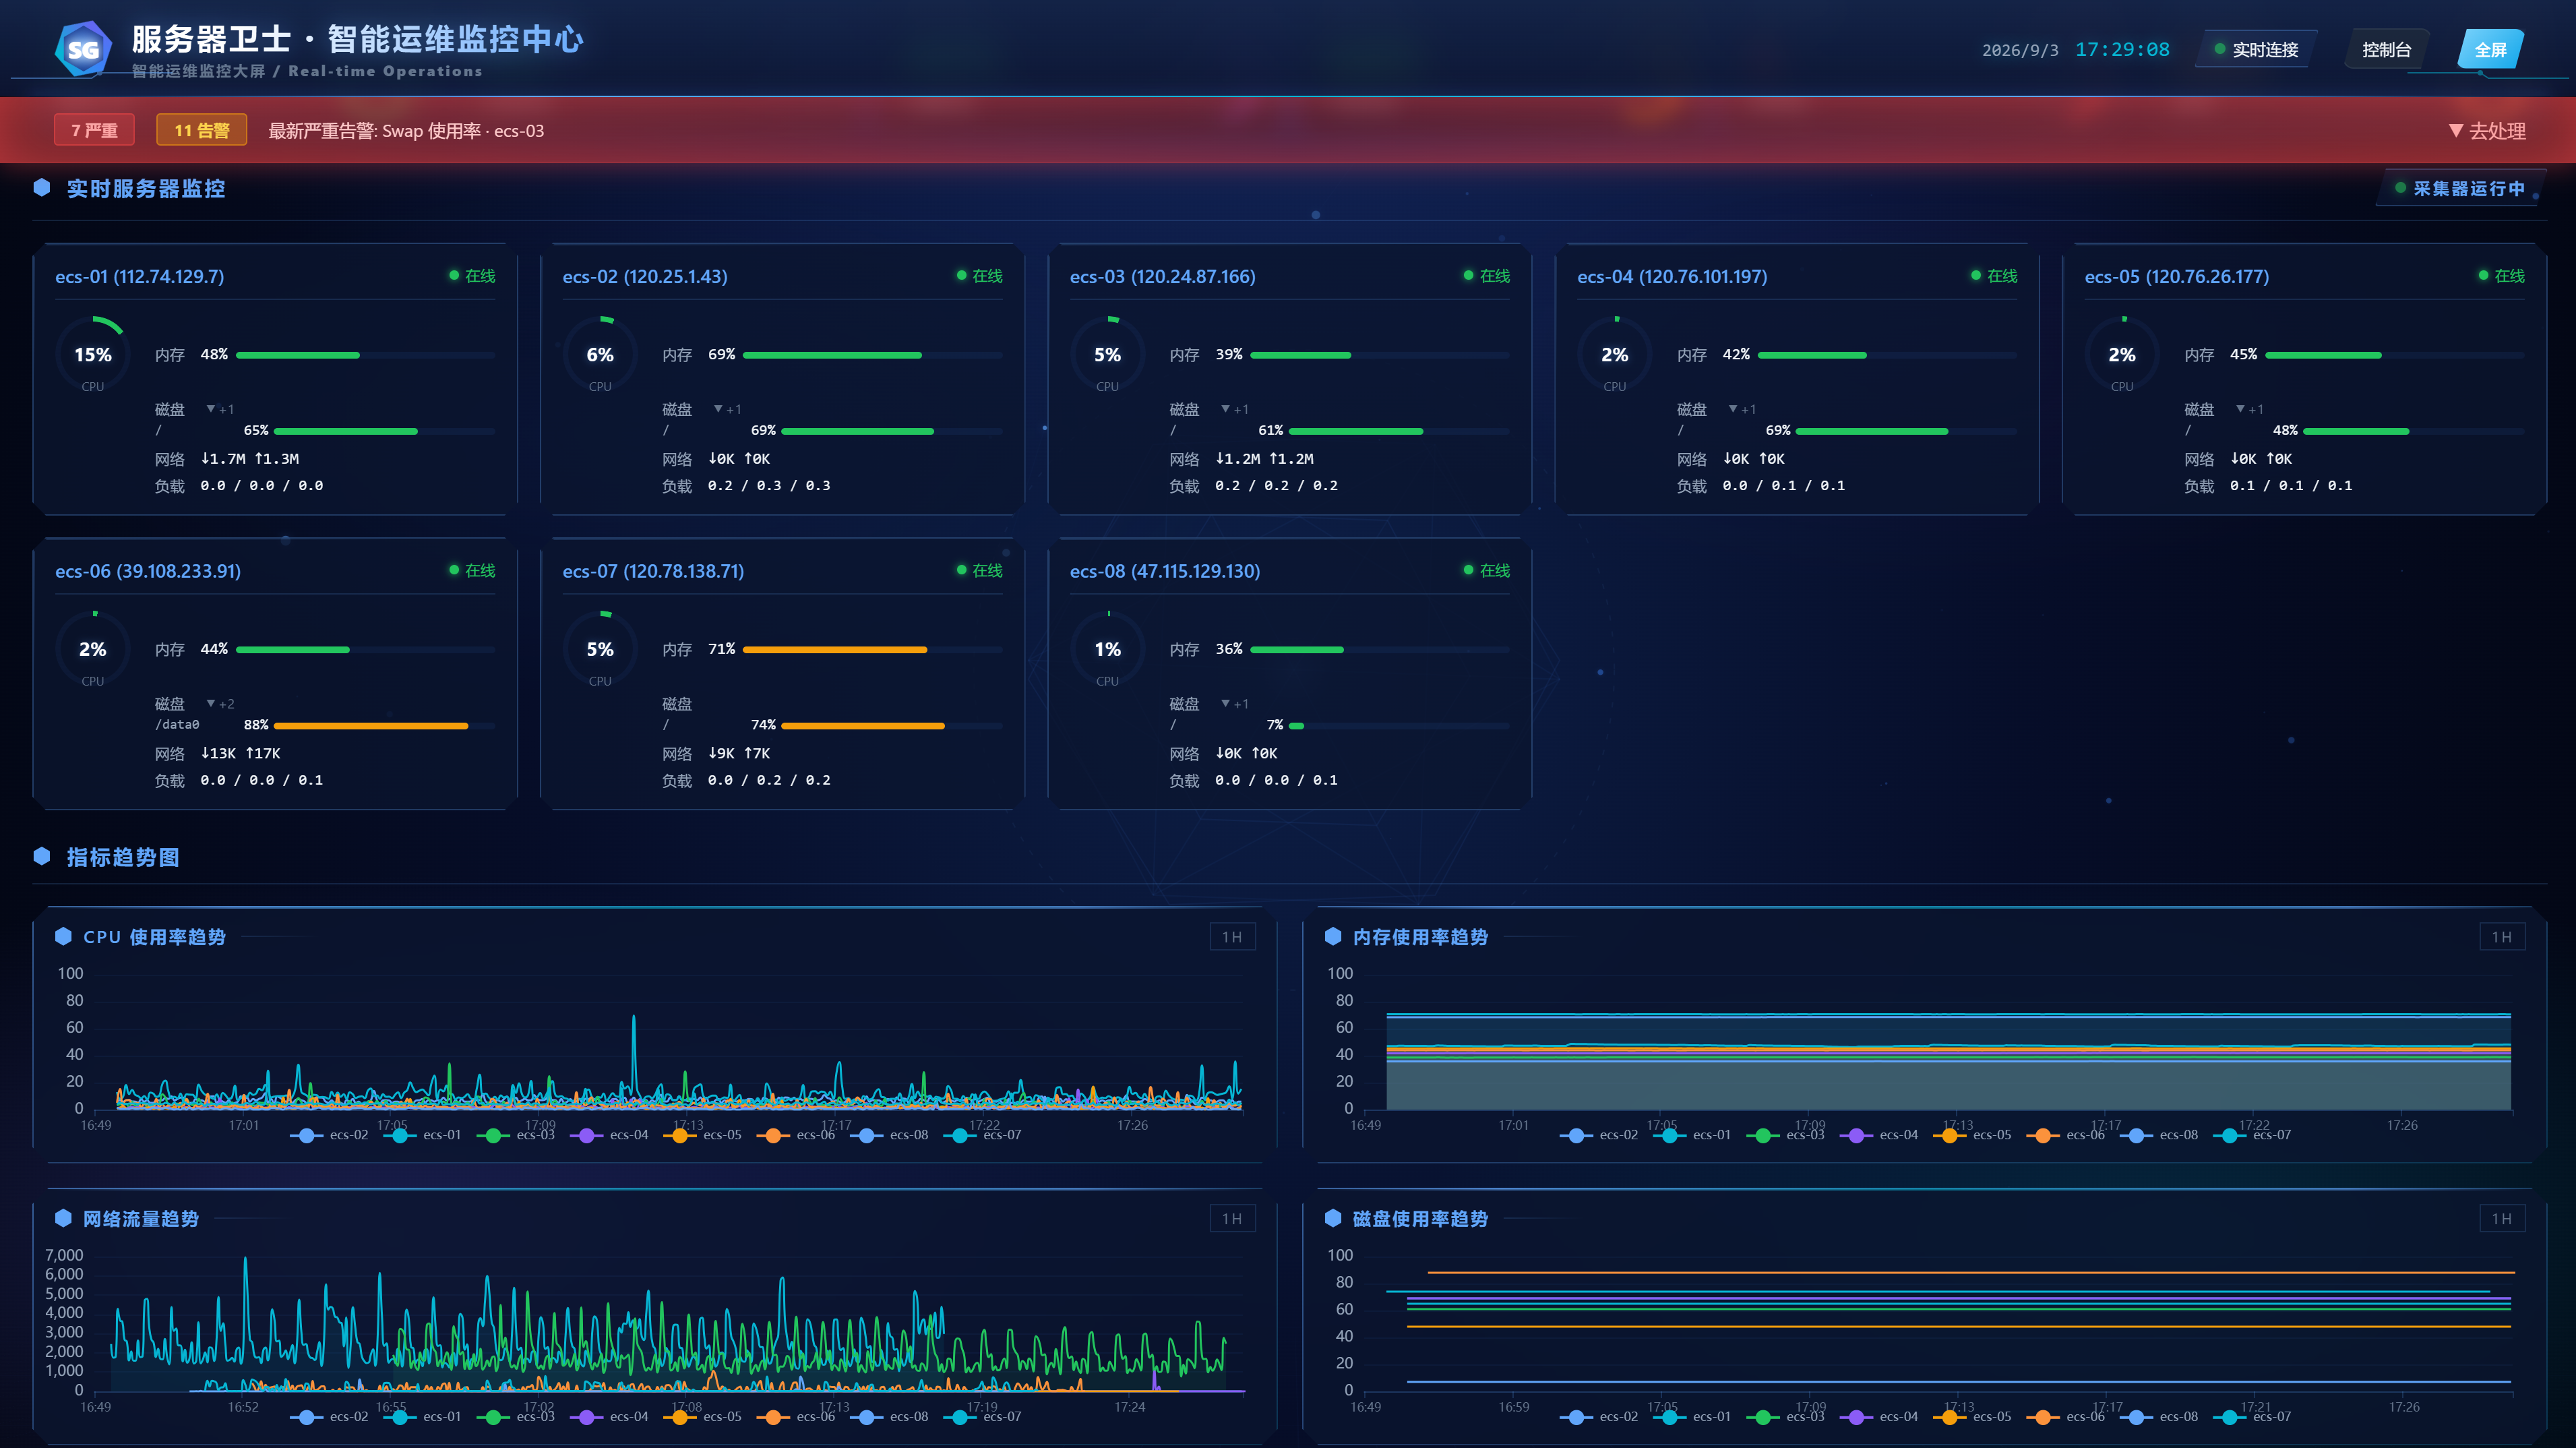Open ecs-06 (39.108.233.91) server title
The image size is (2576, 1448).
pos(148,571)
